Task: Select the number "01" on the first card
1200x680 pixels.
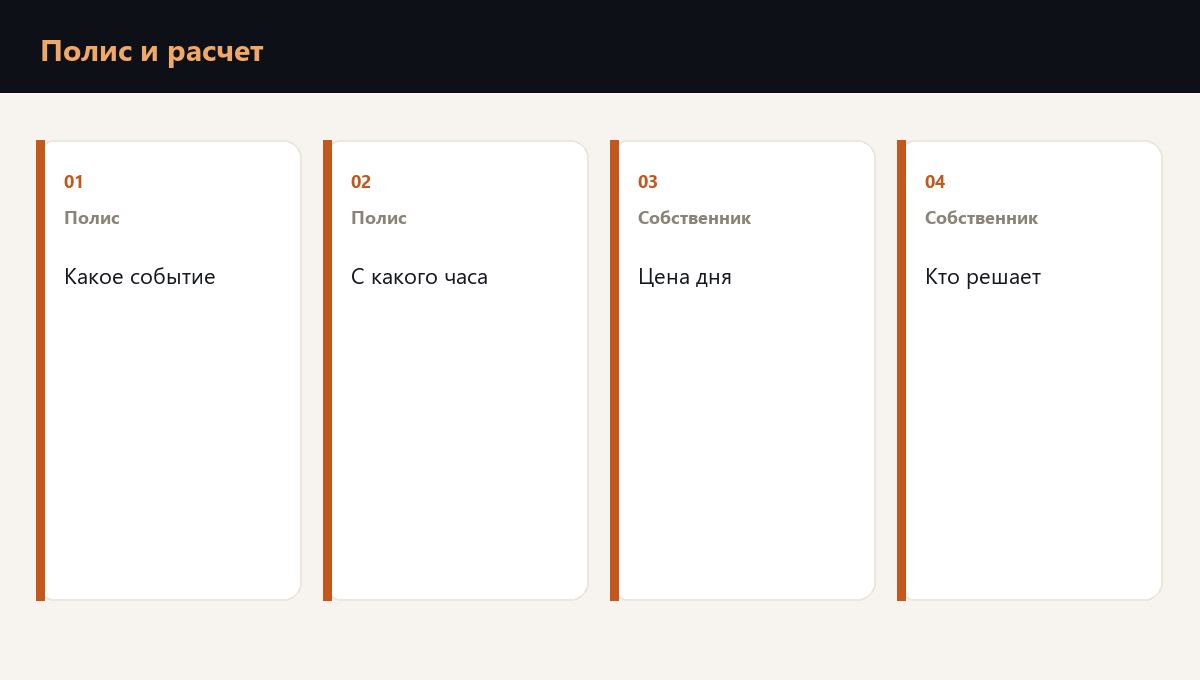Action: tap(74, 182)
